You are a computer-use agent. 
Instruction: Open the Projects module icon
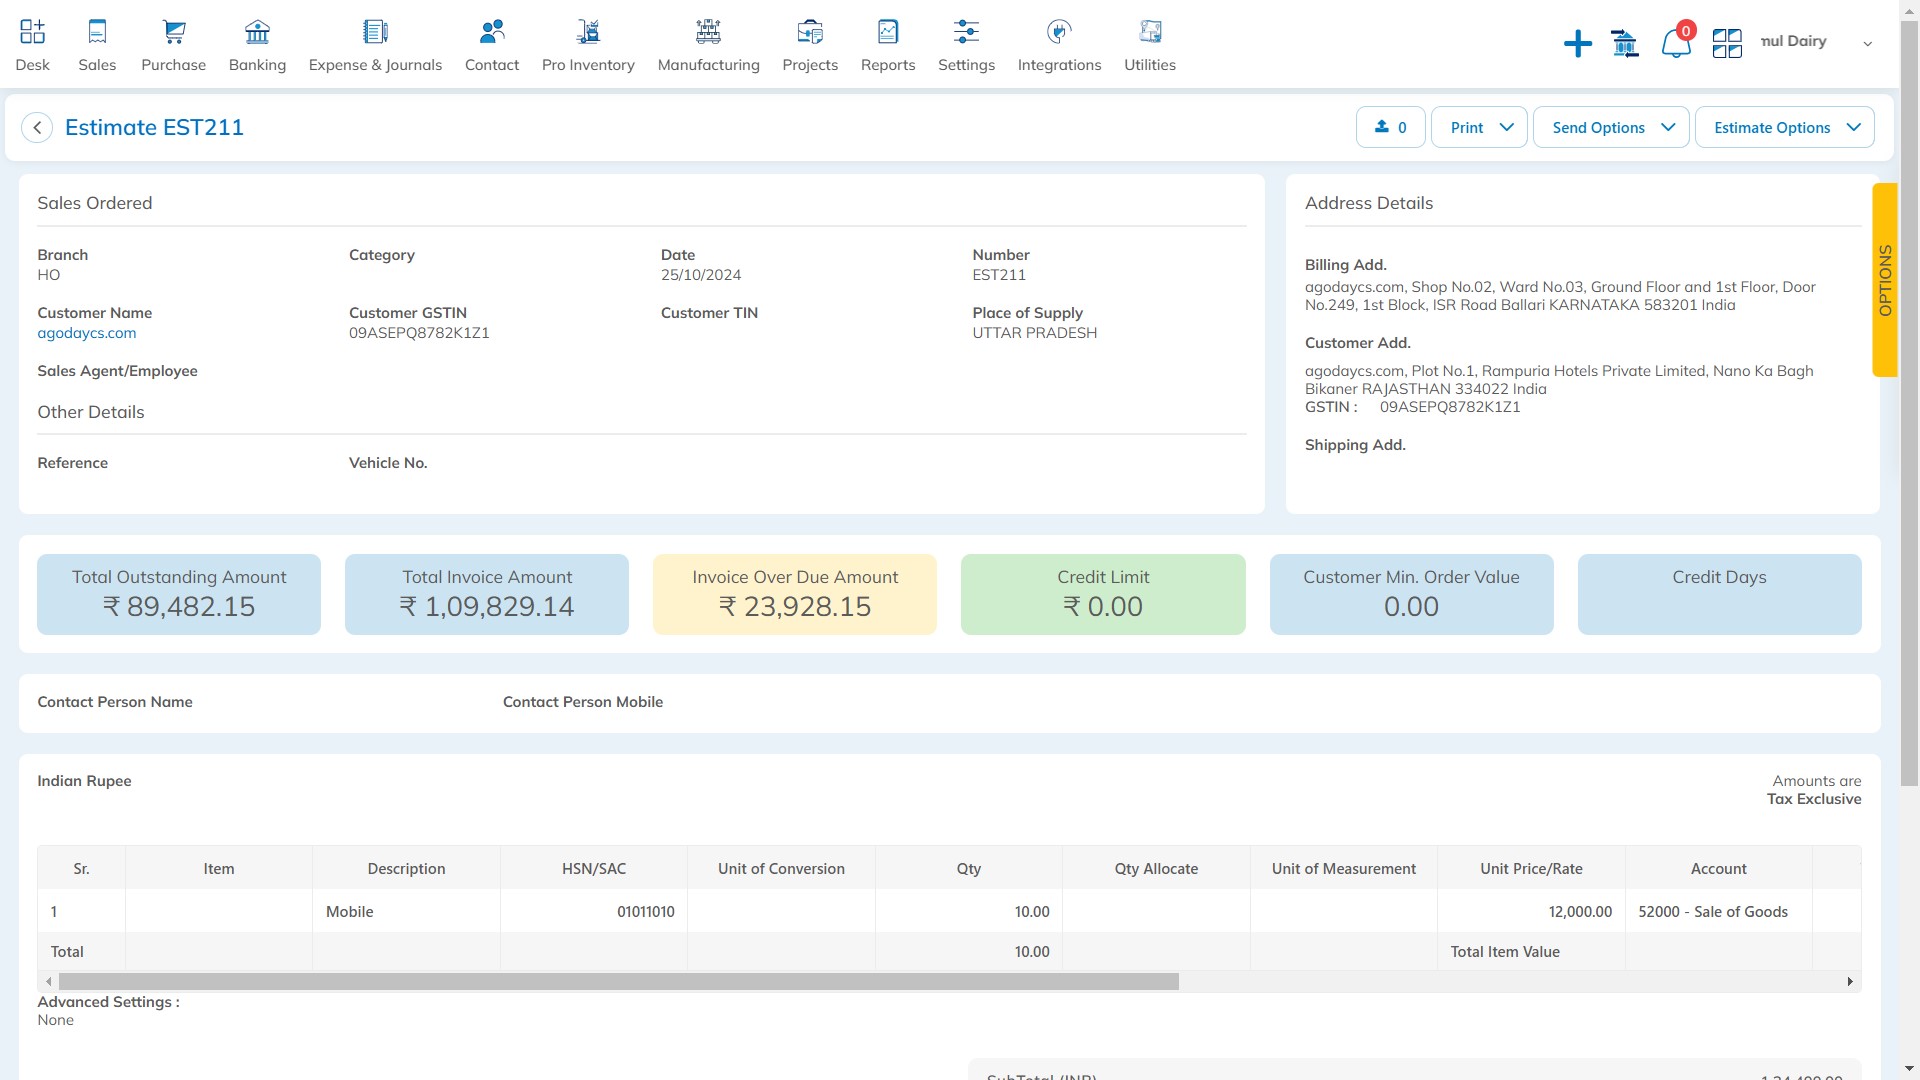[x=810, y=32]
